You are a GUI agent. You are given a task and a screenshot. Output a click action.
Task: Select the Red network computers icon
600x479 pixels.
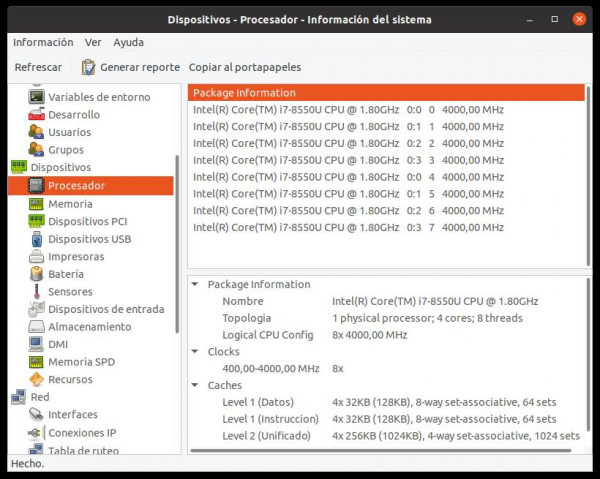[19, 397]
